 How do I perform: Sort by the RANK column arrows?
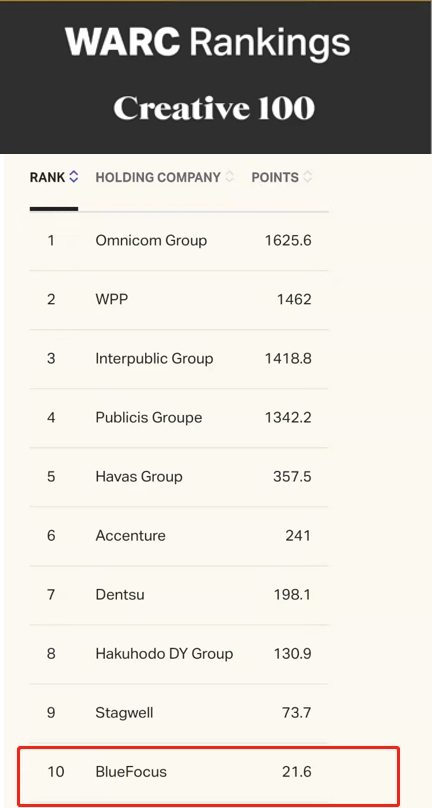pyautogui.click(x=73, y=177)
